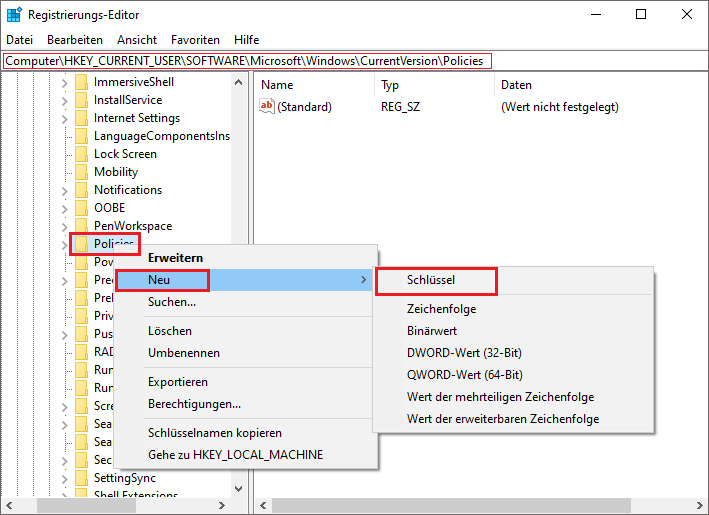Select the Notifications folder icon
Viewport: 709px width, 515px height.
[81, 190]
